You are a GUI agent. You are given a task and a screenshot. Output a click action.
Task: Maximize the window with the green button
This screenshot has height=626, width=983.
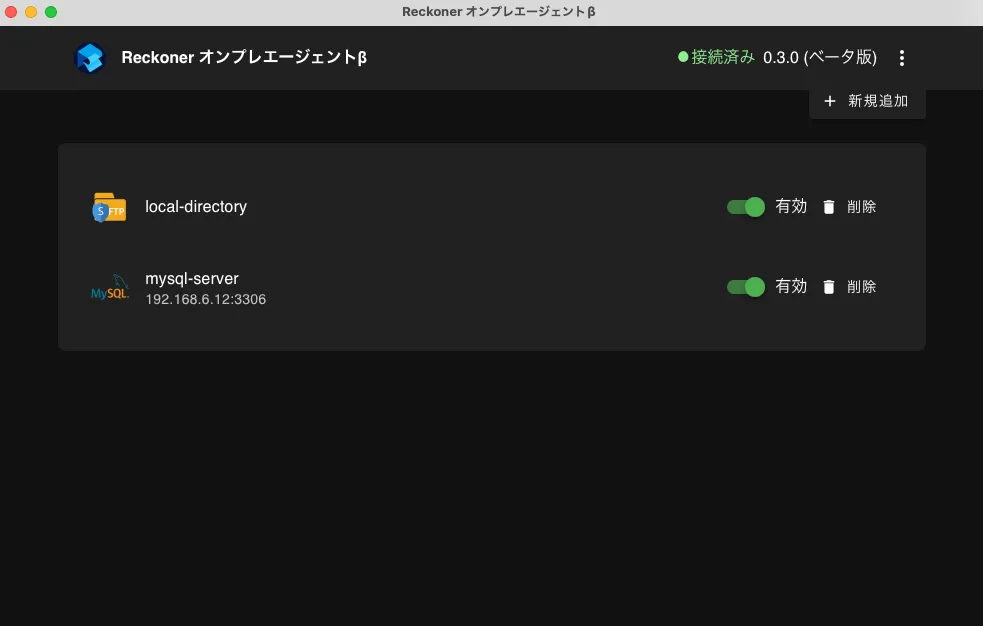(x=51, y=12)
